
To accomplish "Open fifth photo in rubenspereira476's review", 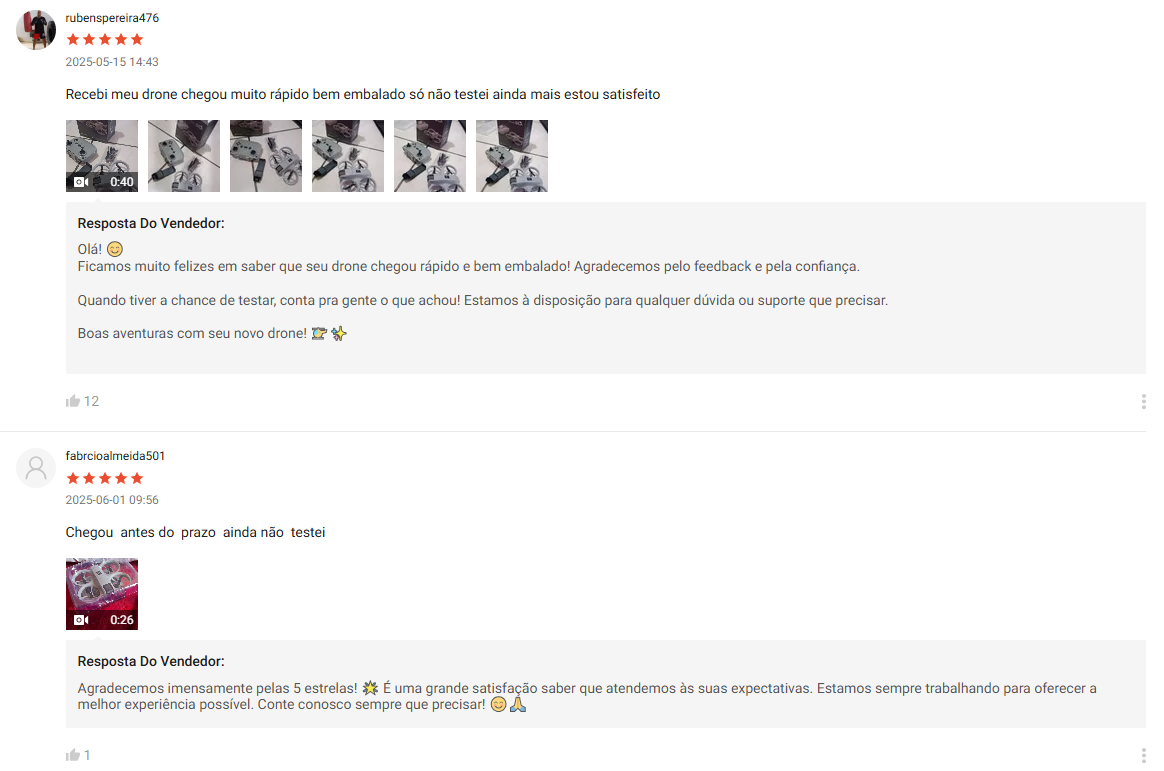I will click(430, 156).
